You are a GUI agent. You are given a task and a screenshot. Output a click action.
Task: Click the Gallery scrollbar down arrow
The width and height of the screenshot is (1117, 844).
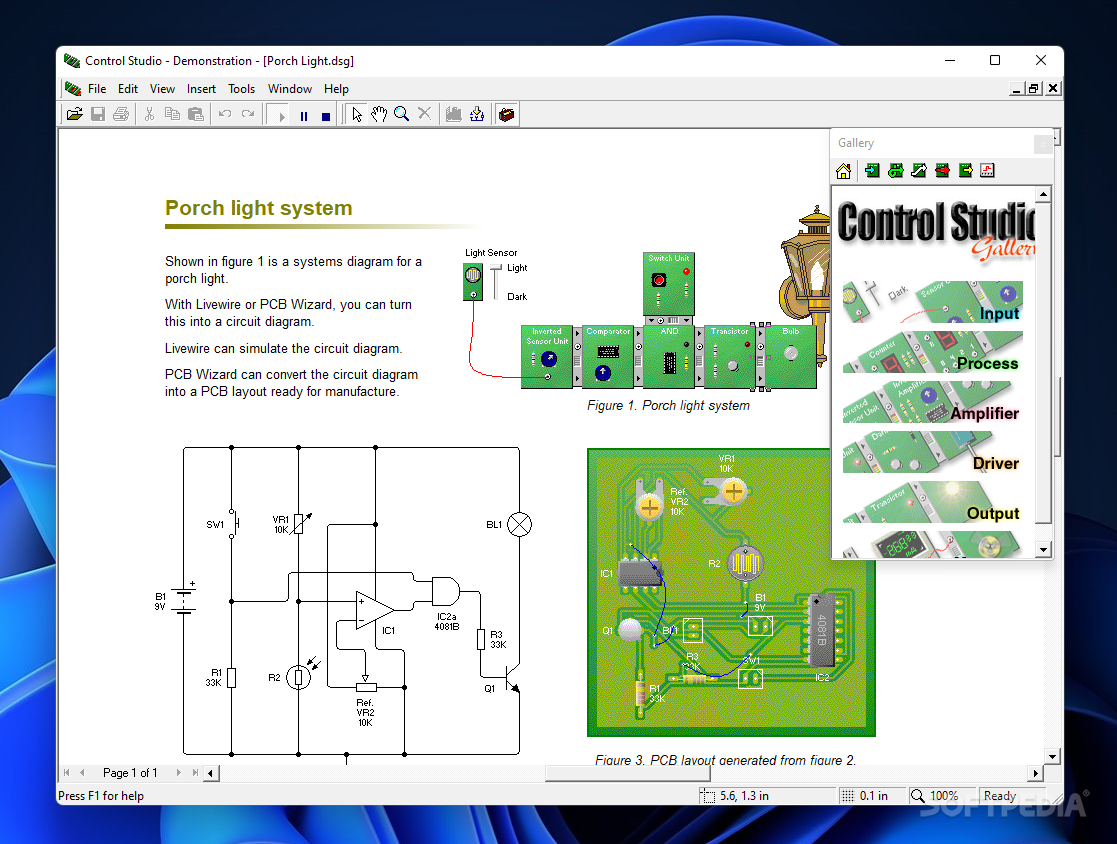[1044, 550]
